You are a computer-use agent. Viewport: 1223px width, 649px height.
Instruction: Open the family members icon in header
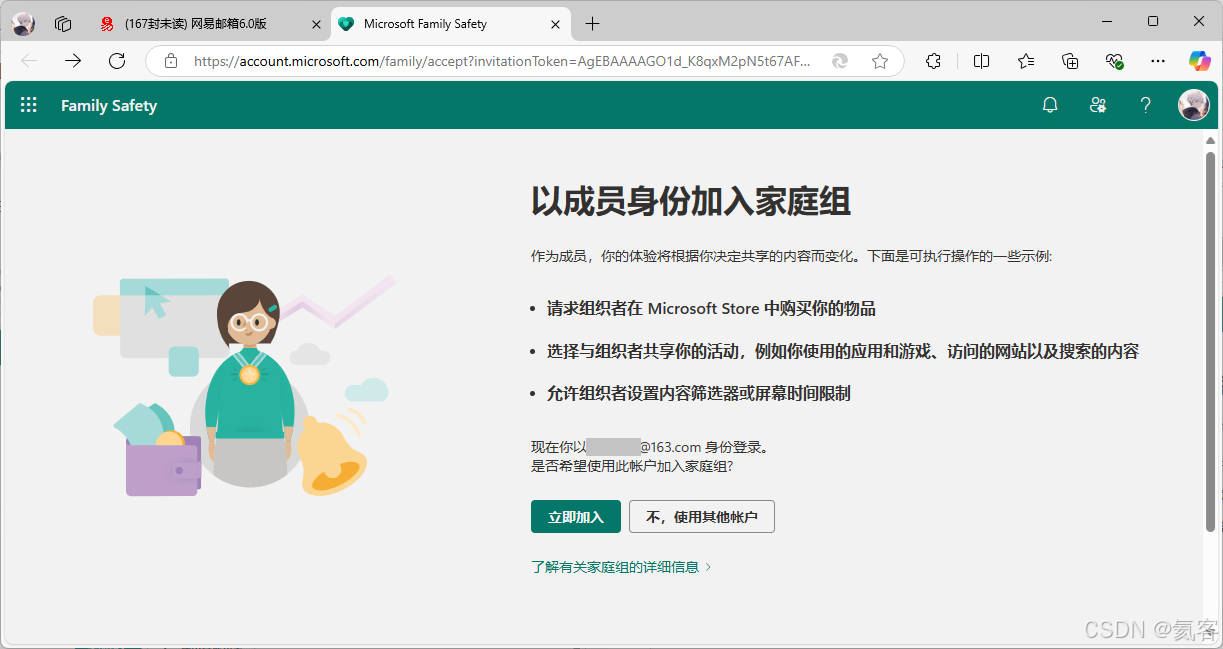pyautogui.click(x=1098, y=105)
